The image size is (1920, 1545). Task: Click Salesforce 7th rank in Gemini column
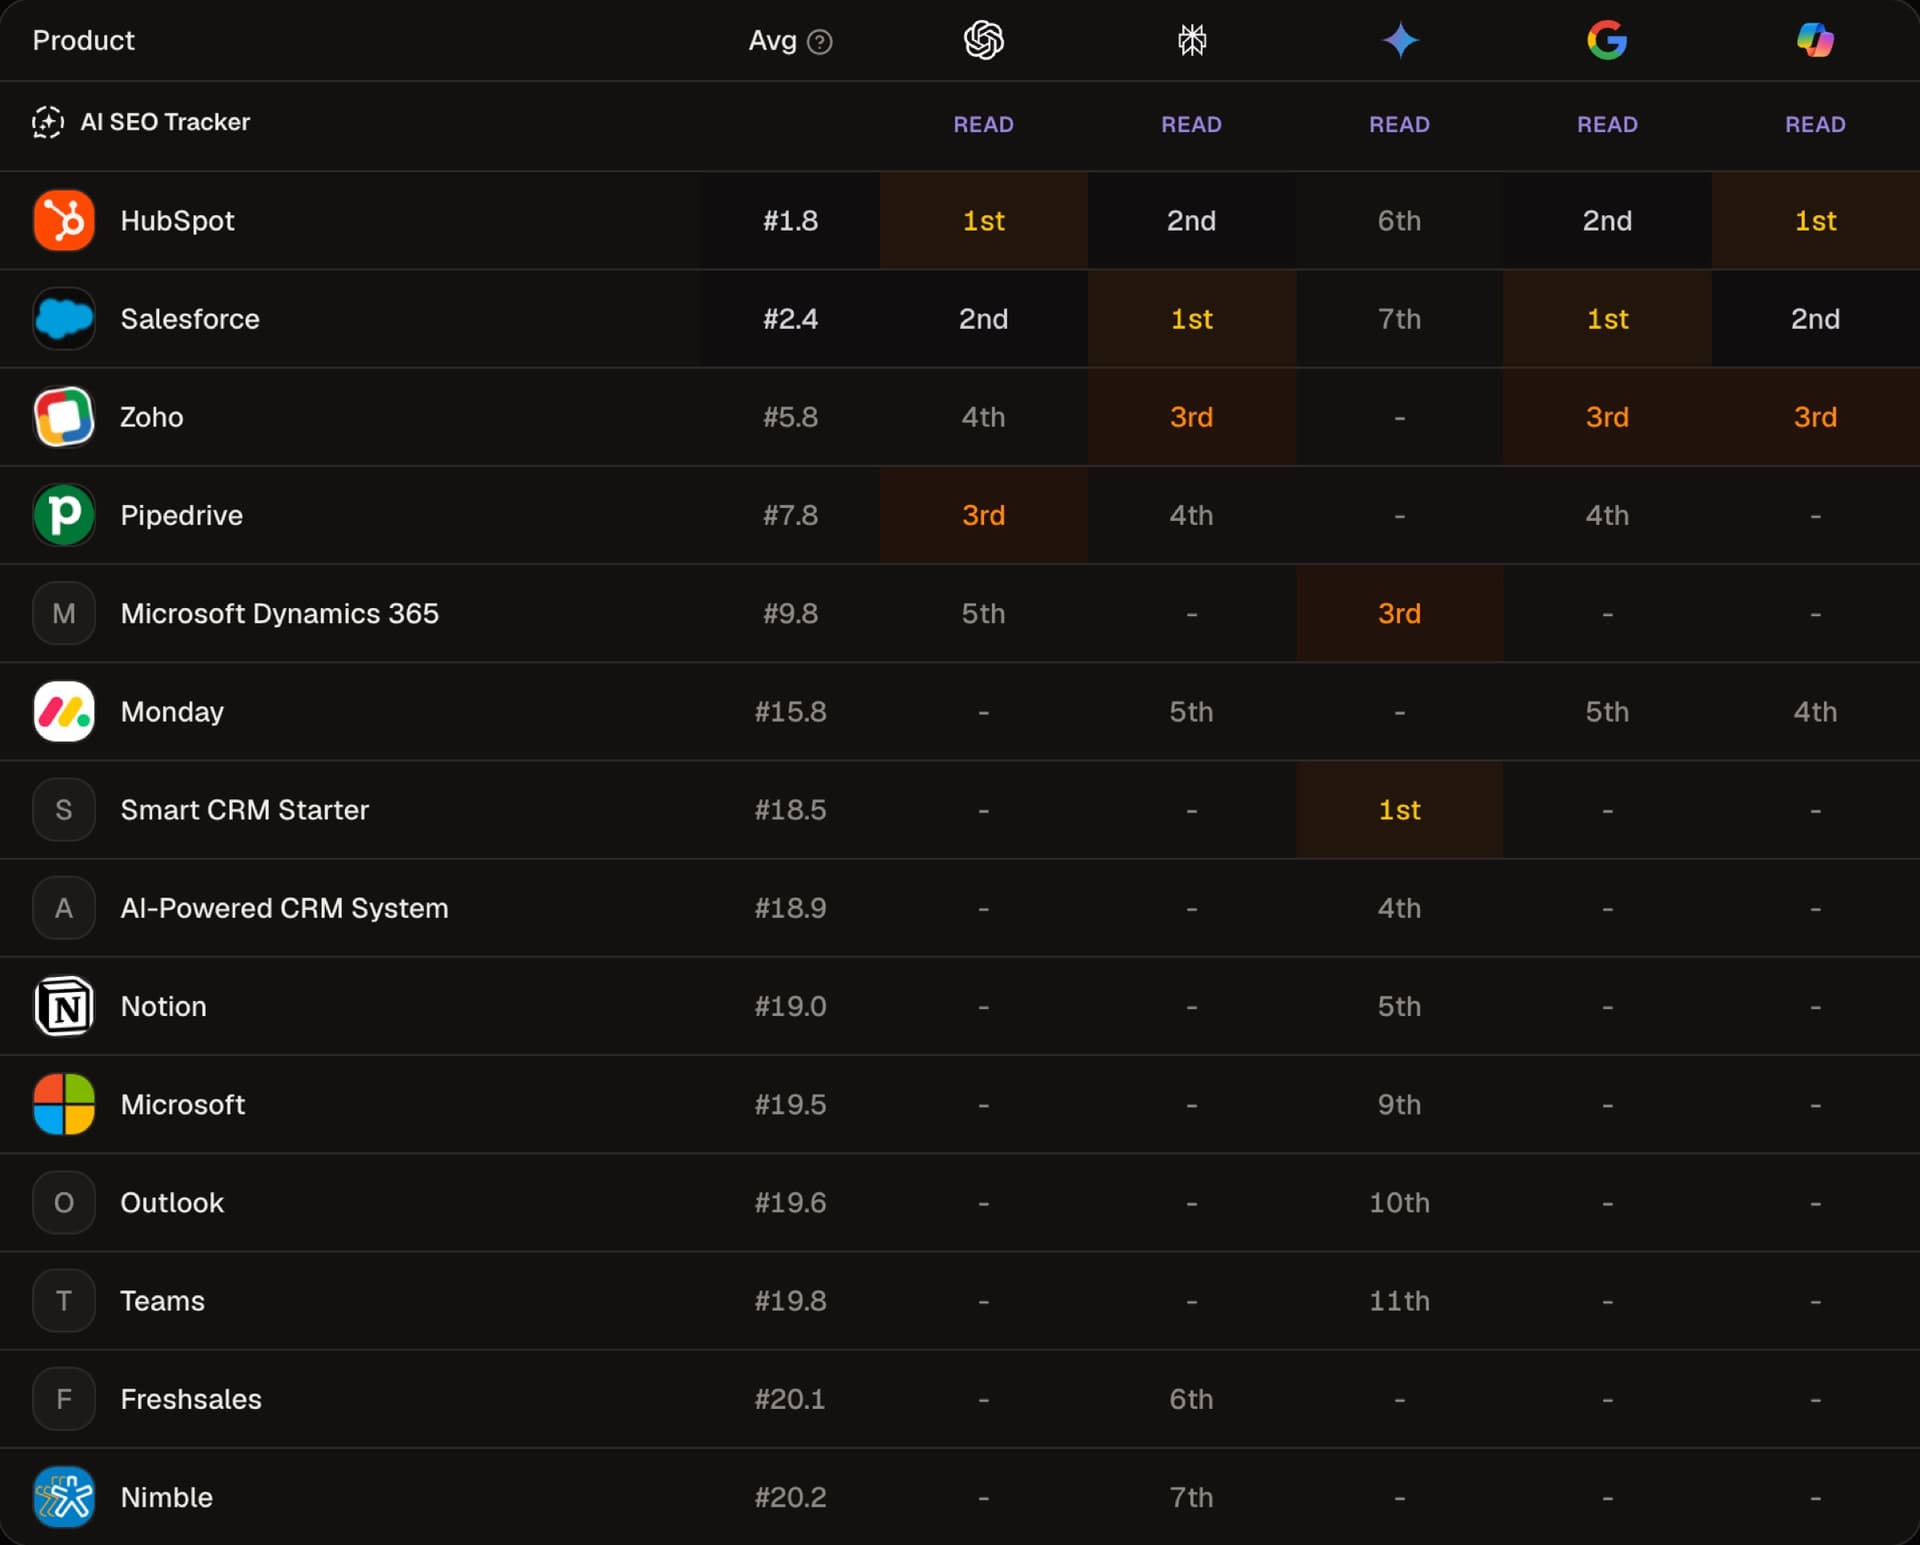(1399, 318)
